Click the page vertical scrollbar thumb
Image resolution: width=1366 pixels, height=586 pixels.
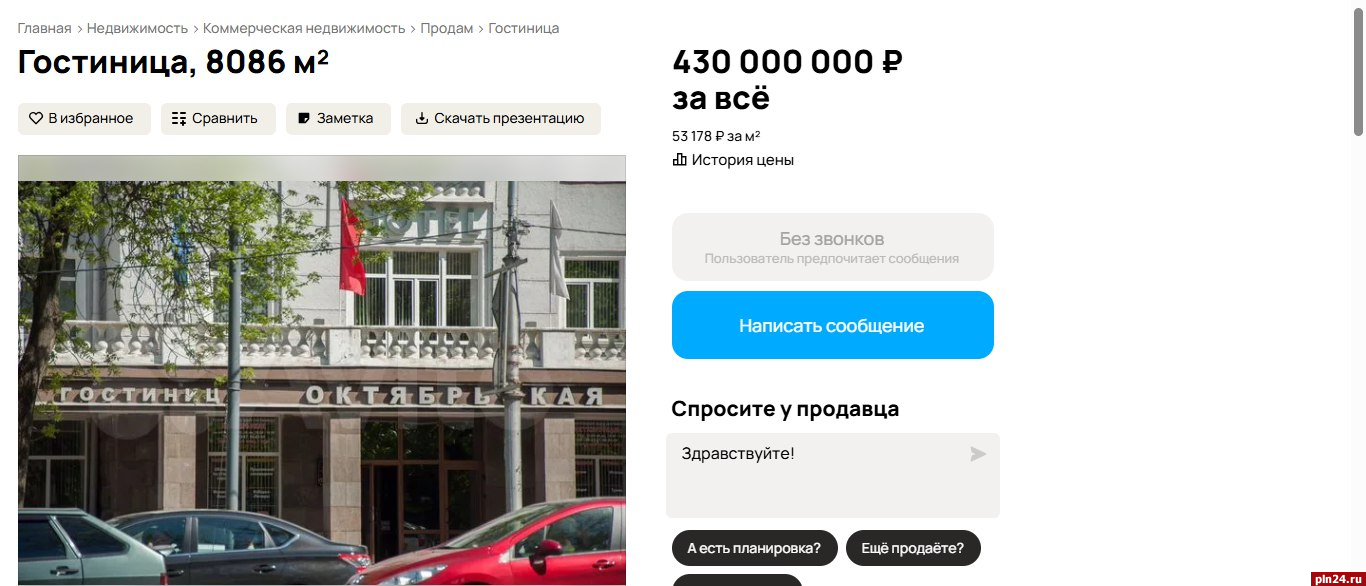(1358, 70)
